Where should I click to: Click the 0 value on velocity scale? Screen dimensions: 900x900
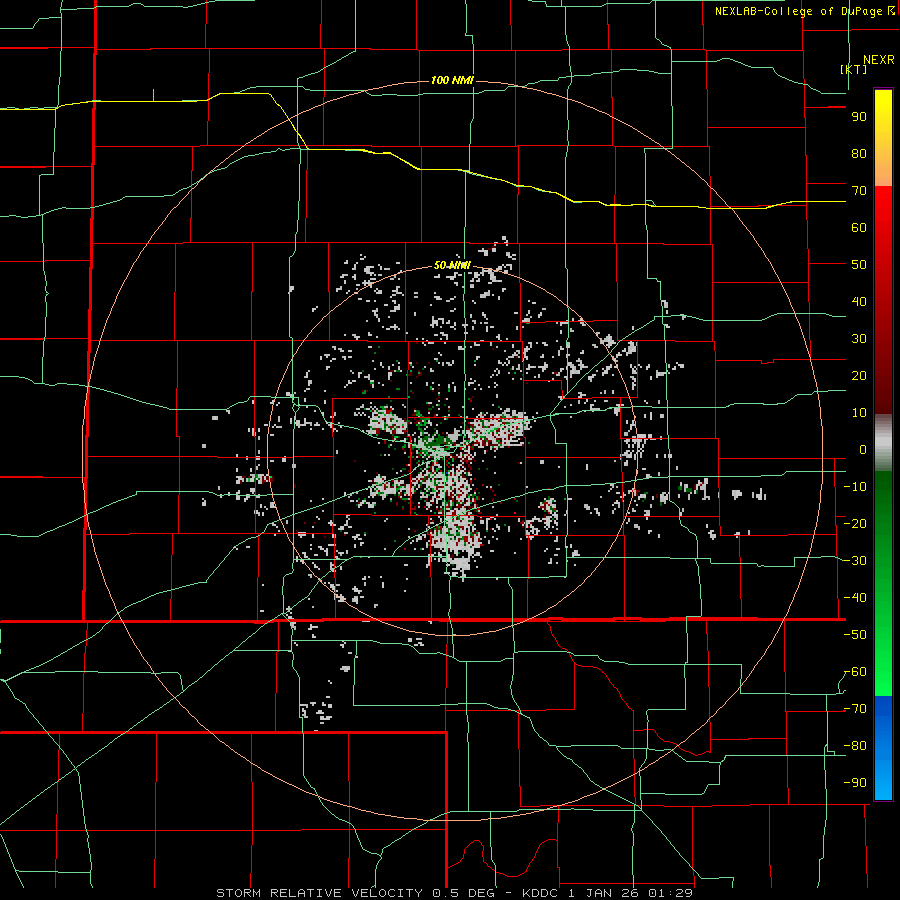click(863, 450)
